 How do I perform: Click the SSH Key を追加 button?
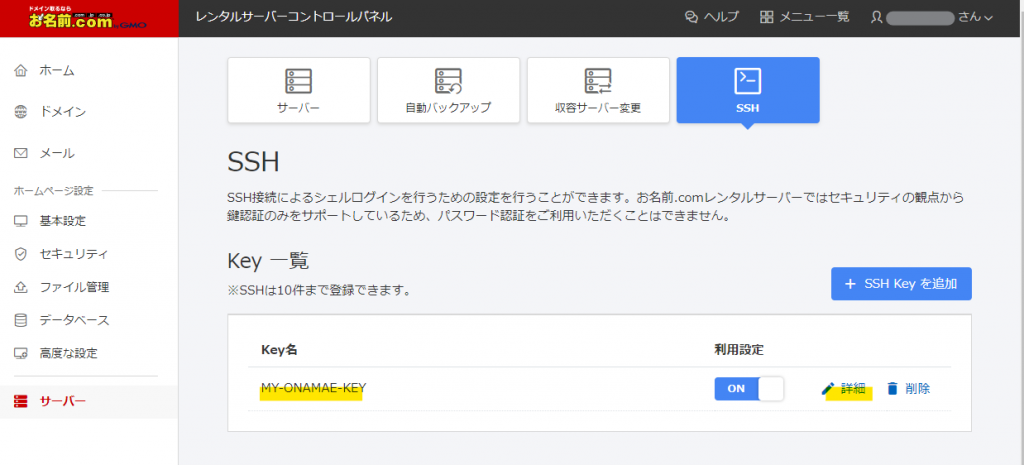[x=900, y=284]
